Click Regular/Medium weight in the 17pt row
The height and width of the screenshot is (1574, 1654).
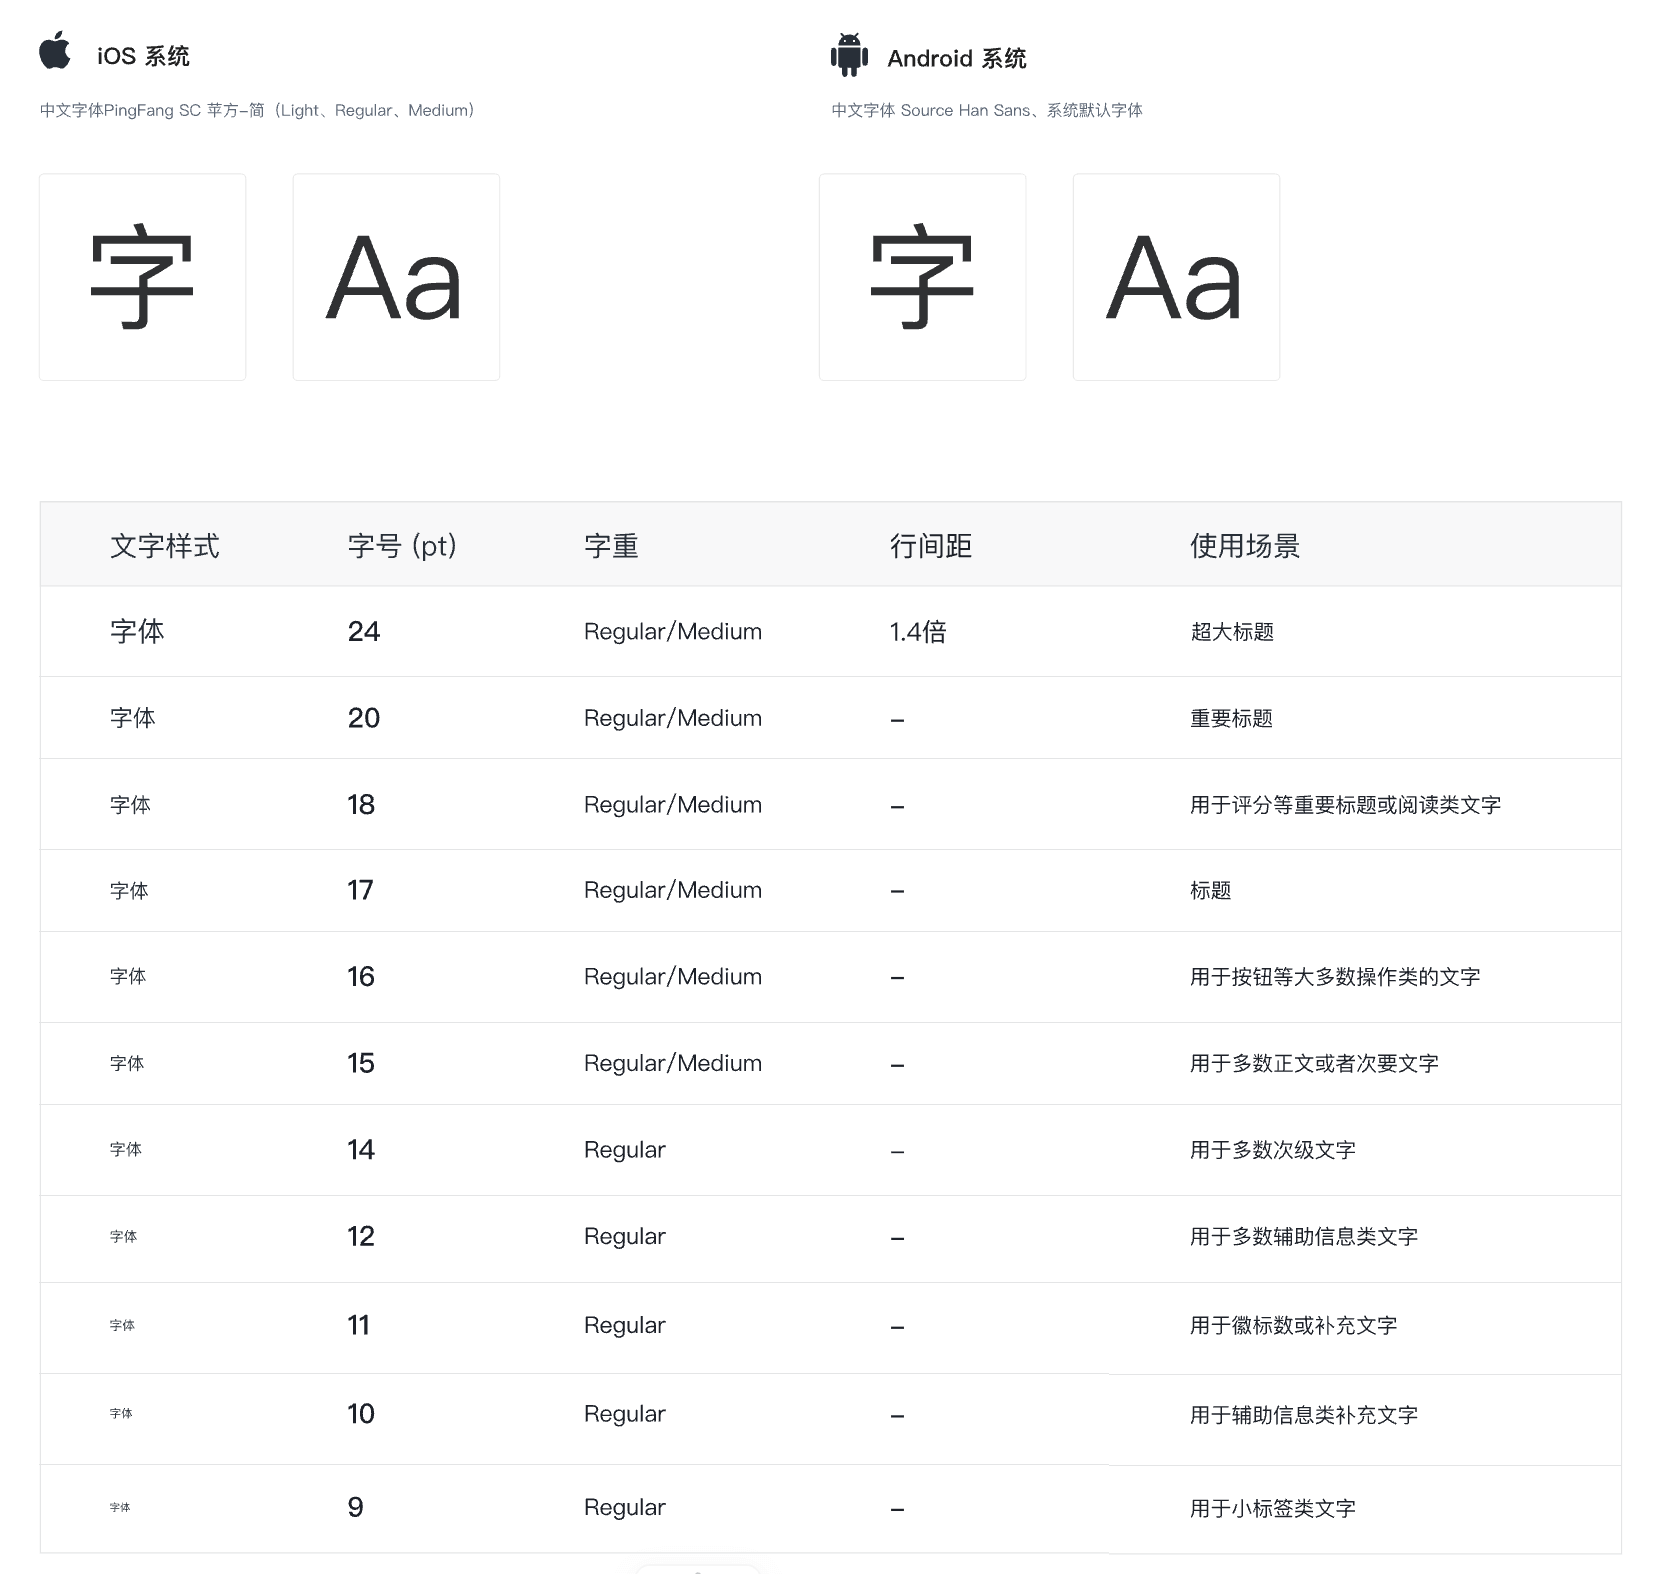point(673,891)
